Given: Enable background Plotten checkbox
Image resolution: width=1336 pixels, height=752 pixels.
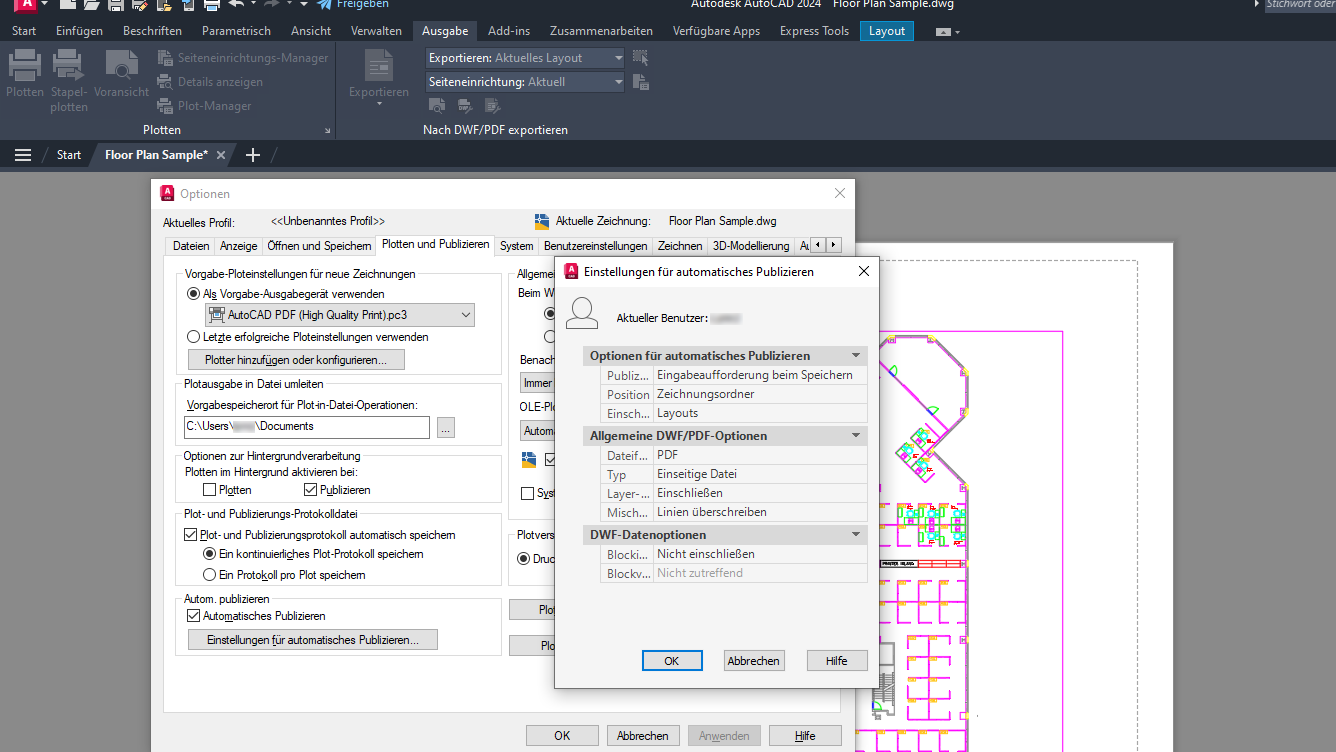Looking at the screenshot, I should 210,490.
